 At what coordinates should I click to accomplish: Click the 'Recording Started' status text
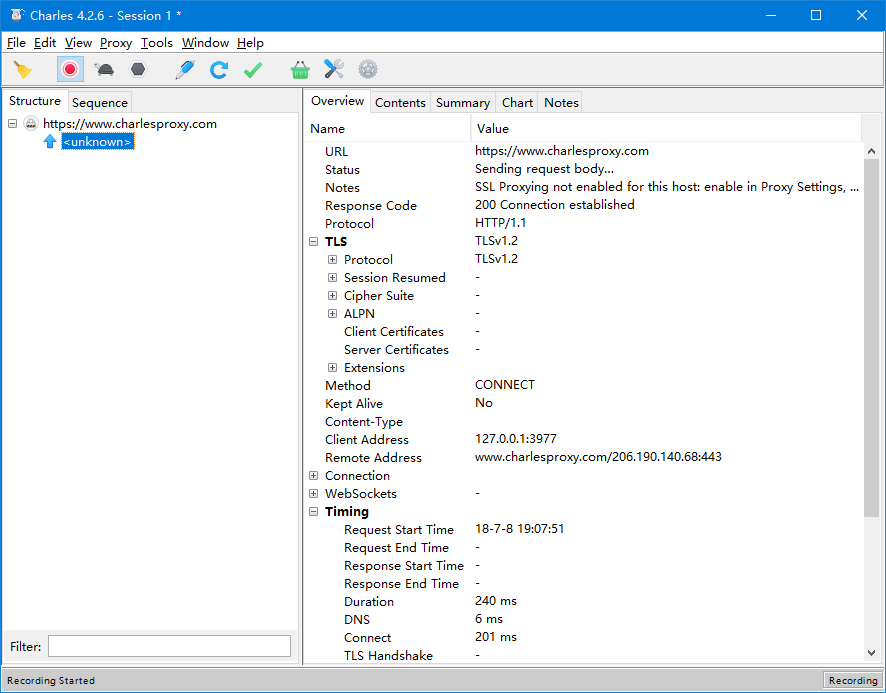tap(51, 681)
